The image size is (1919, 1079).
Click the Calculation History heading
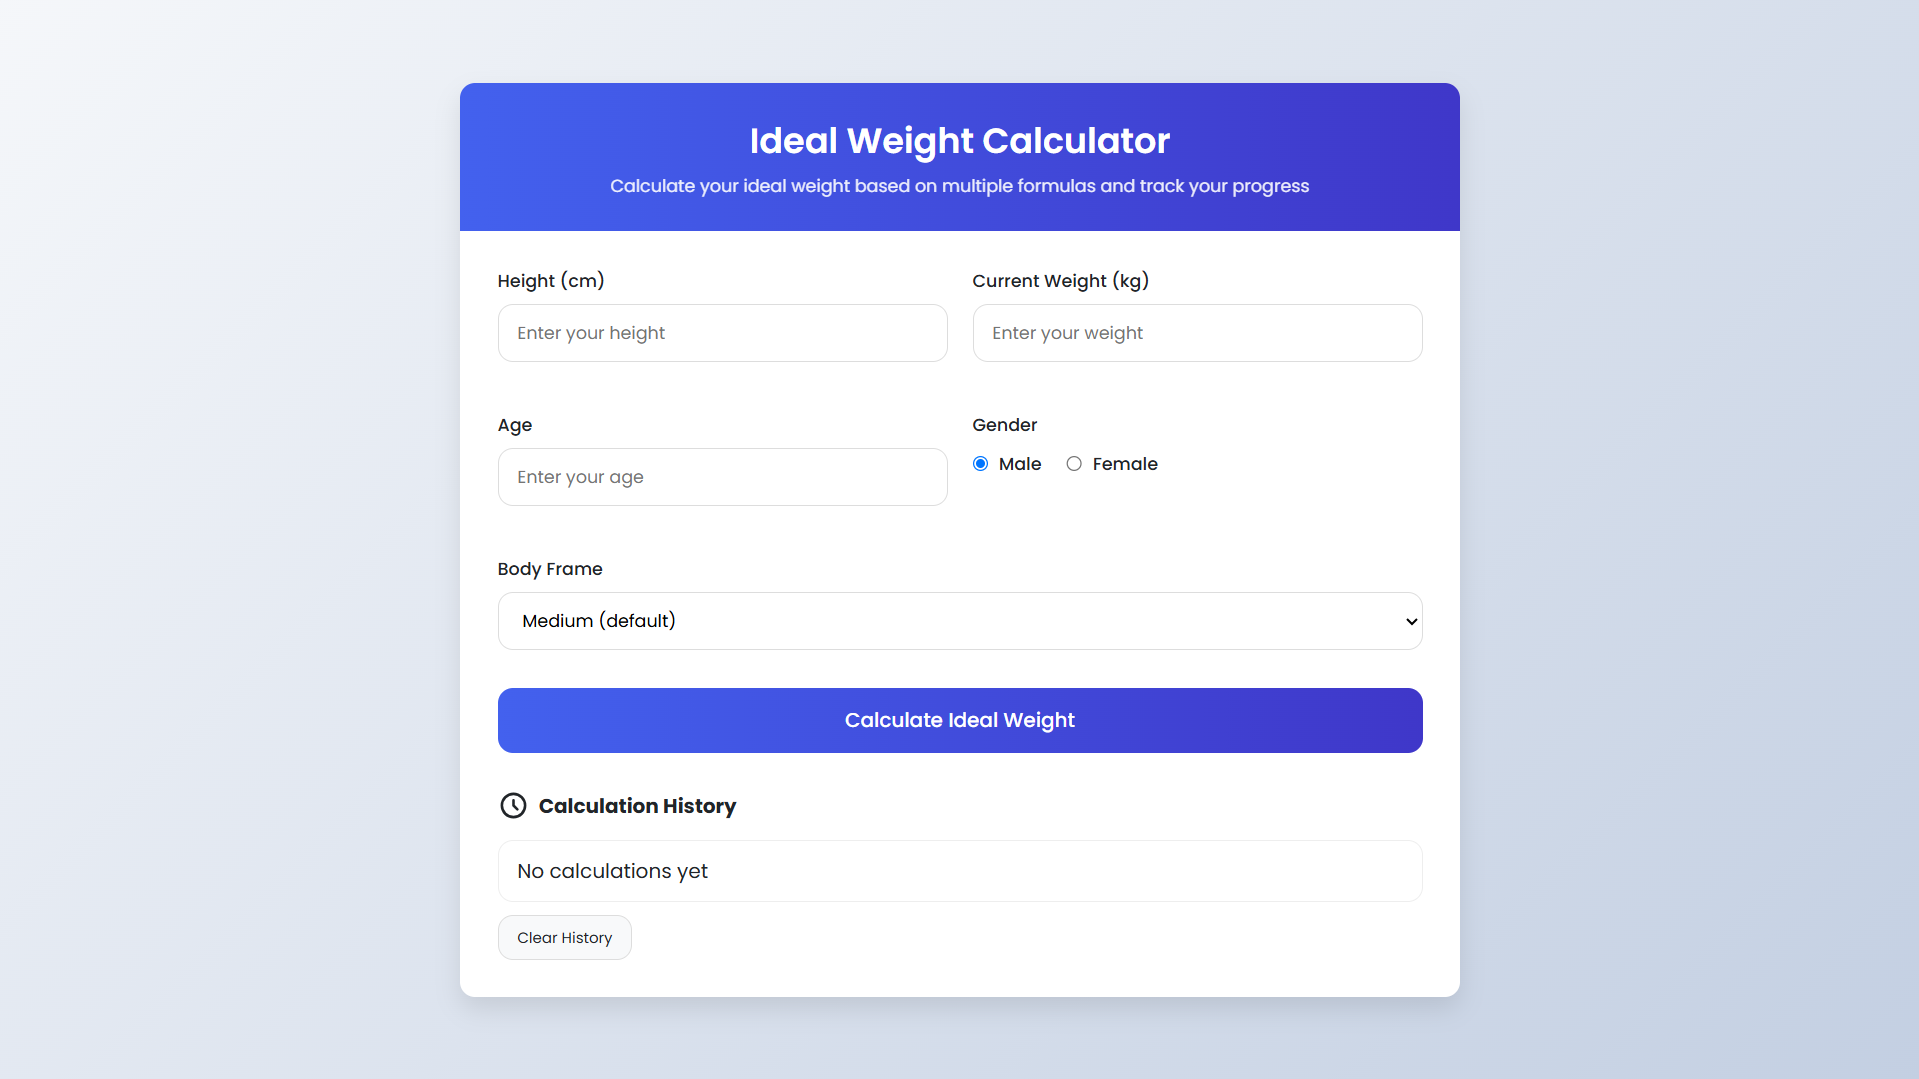tap(637, 806)
